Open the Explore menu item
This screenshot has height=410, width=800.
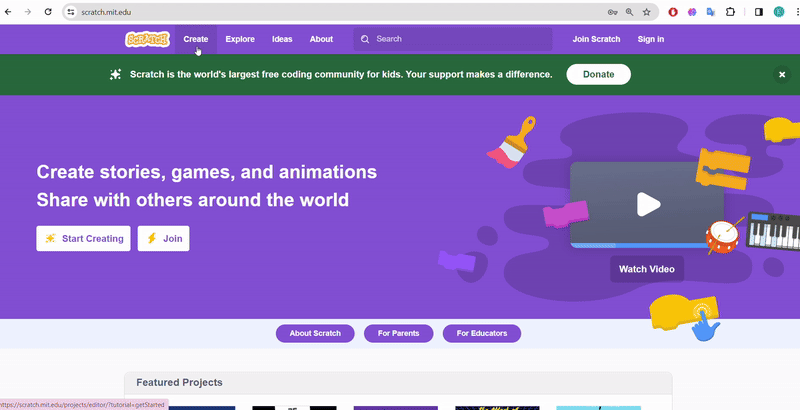point(240,39)
